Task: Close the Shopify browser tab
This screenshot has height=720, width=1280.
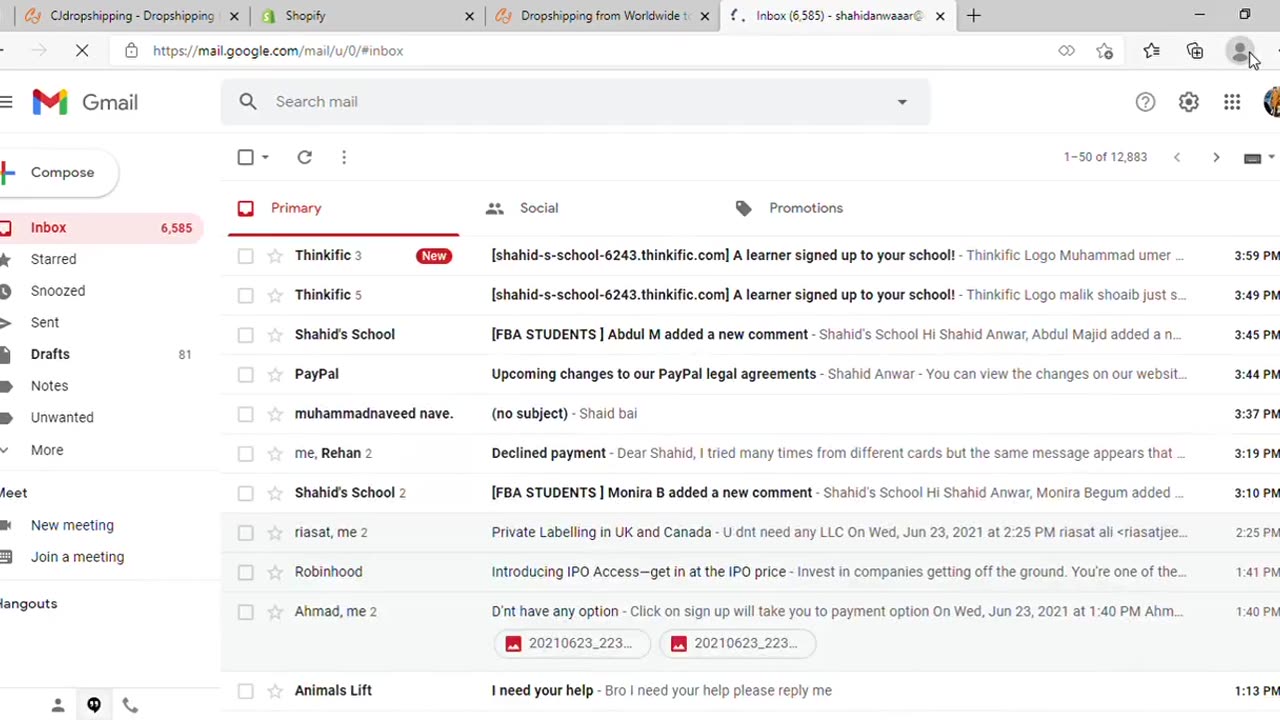Action: [x=470, y=16]
